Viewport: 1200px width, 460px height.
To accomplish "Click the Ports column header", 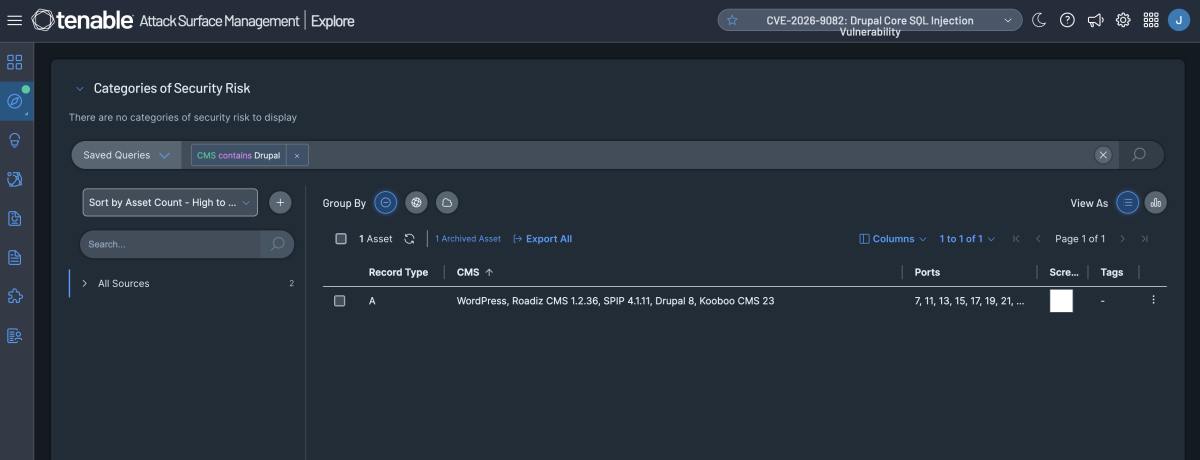I will (927, 272).
